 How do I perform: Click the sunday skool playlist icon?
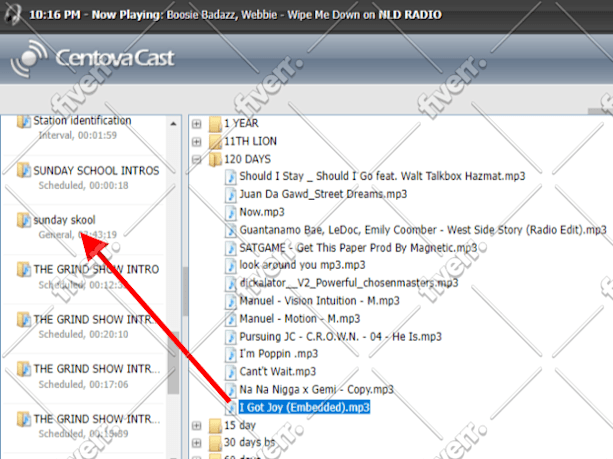(24, 220)
